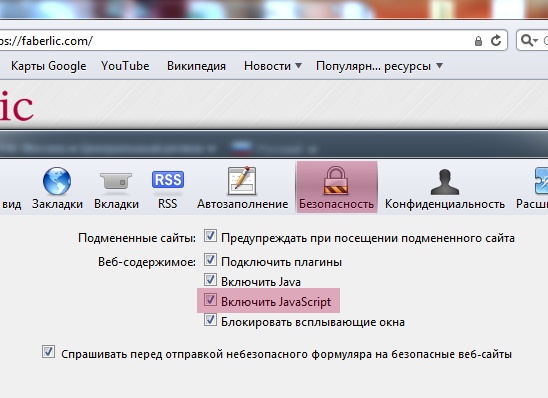This screenshot has width=548, height=398.
Task: Select the Безопасность preferences pane
Action: [x=336, y=187]
